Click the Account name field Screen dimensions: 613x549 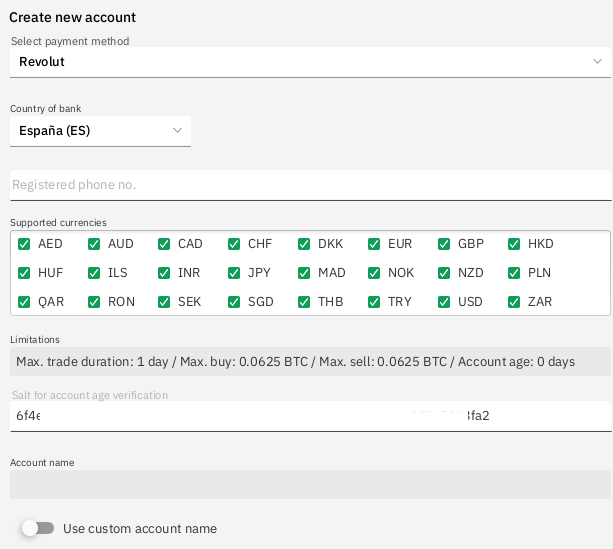point(310,484)
